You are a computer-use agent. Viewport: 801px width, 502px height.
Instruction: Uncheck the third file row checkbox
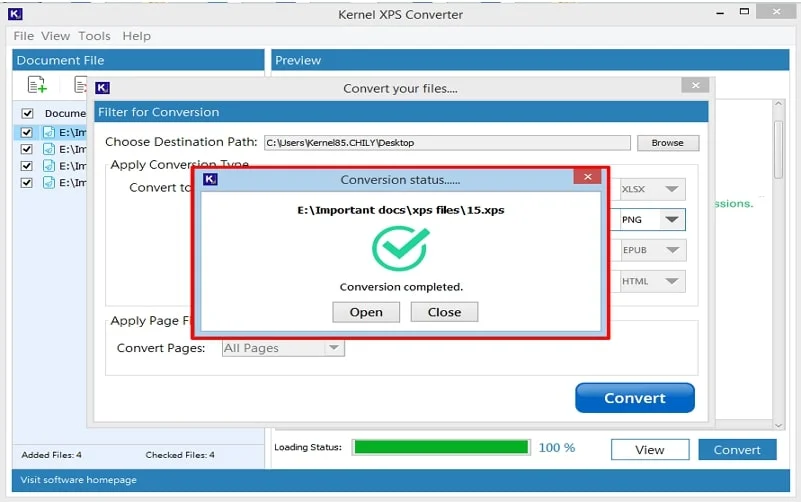point(27,166)
